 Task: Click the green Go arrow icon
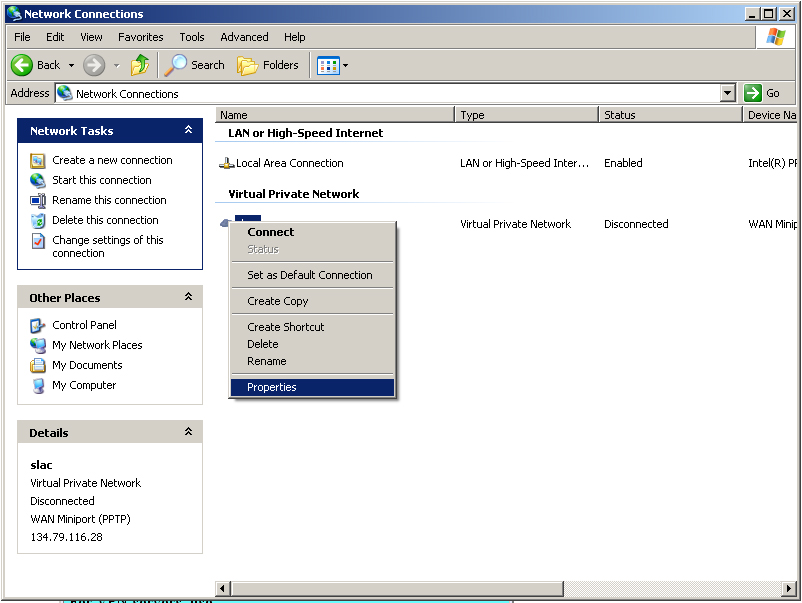click(752, 93)
